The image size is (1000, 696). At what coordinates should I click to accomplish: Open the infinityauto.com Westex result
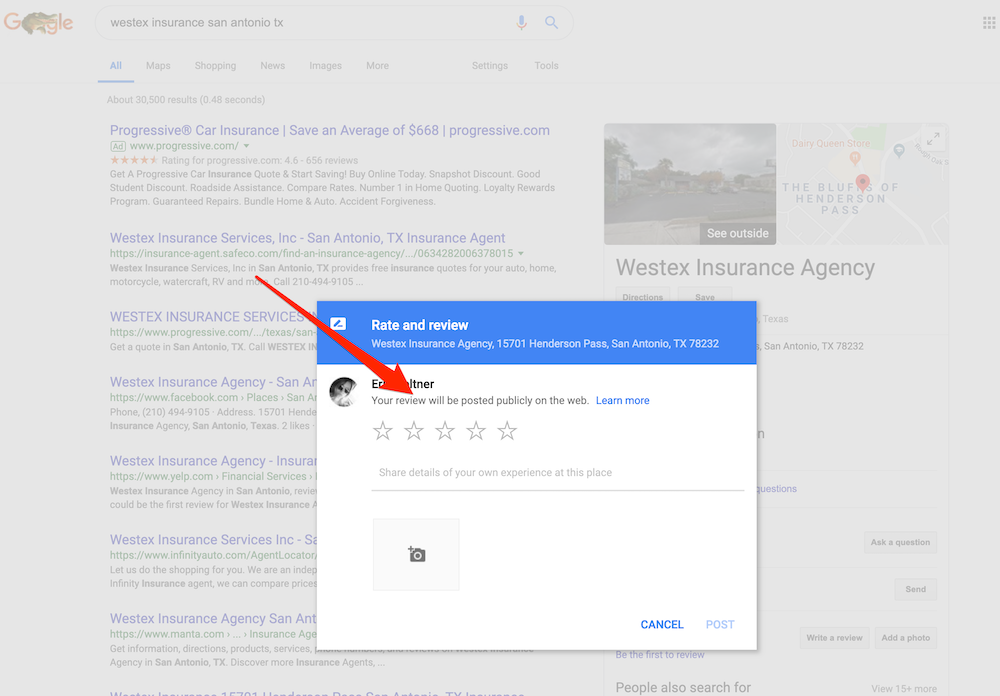point(213,540)
